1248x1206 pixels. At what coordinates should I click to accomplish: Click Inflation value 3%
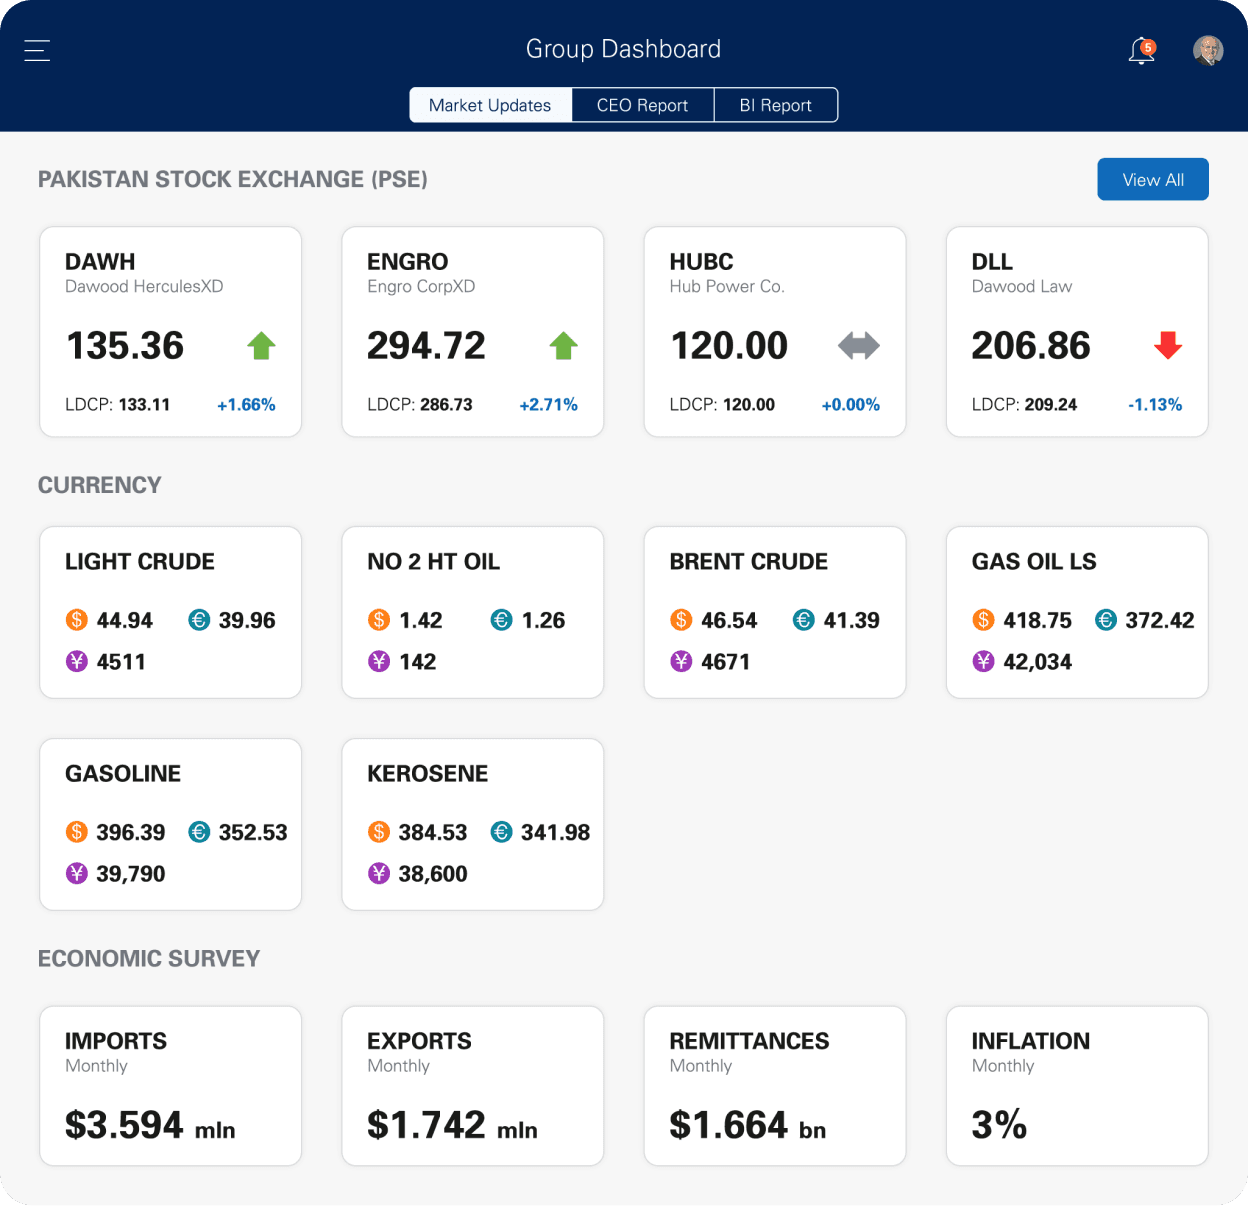(x=999, y=1125)
